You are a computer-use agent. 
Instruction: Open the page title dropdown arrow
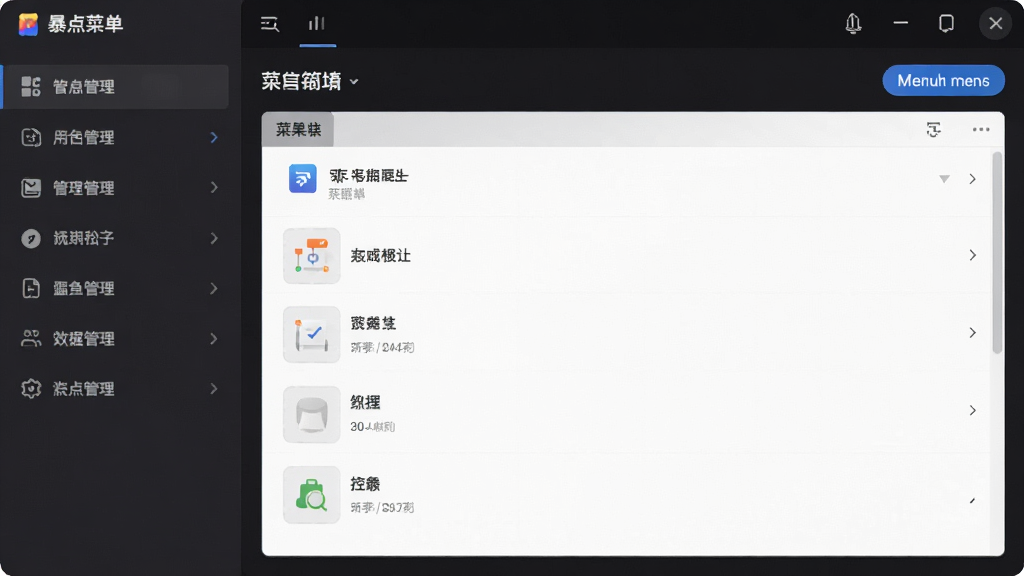(x=354, y=82)
